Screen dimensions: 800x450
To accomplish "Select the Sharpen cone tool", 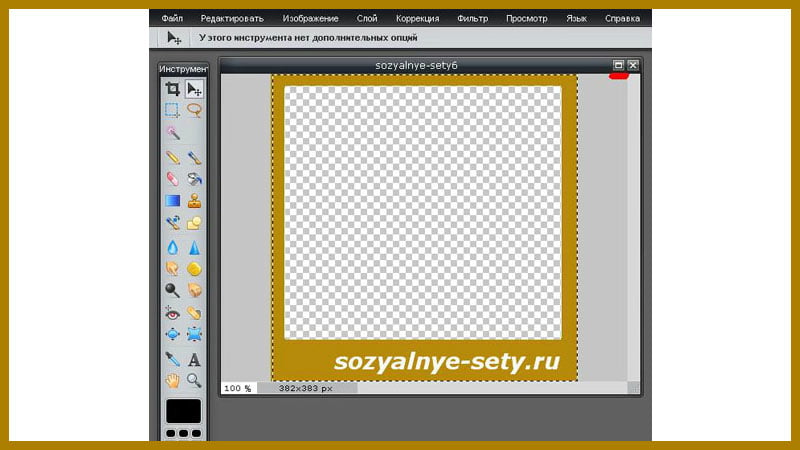I will (194, 247).
